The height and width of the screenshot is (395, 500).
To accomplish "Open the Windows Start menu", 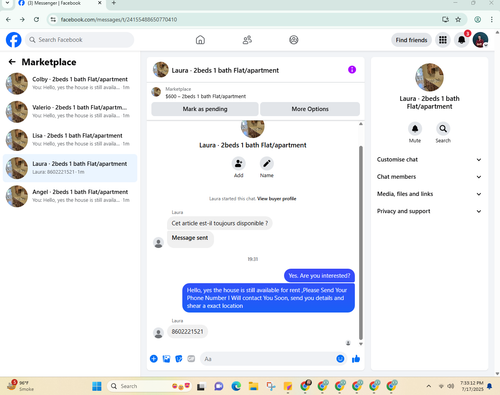I will click(97, 386).
